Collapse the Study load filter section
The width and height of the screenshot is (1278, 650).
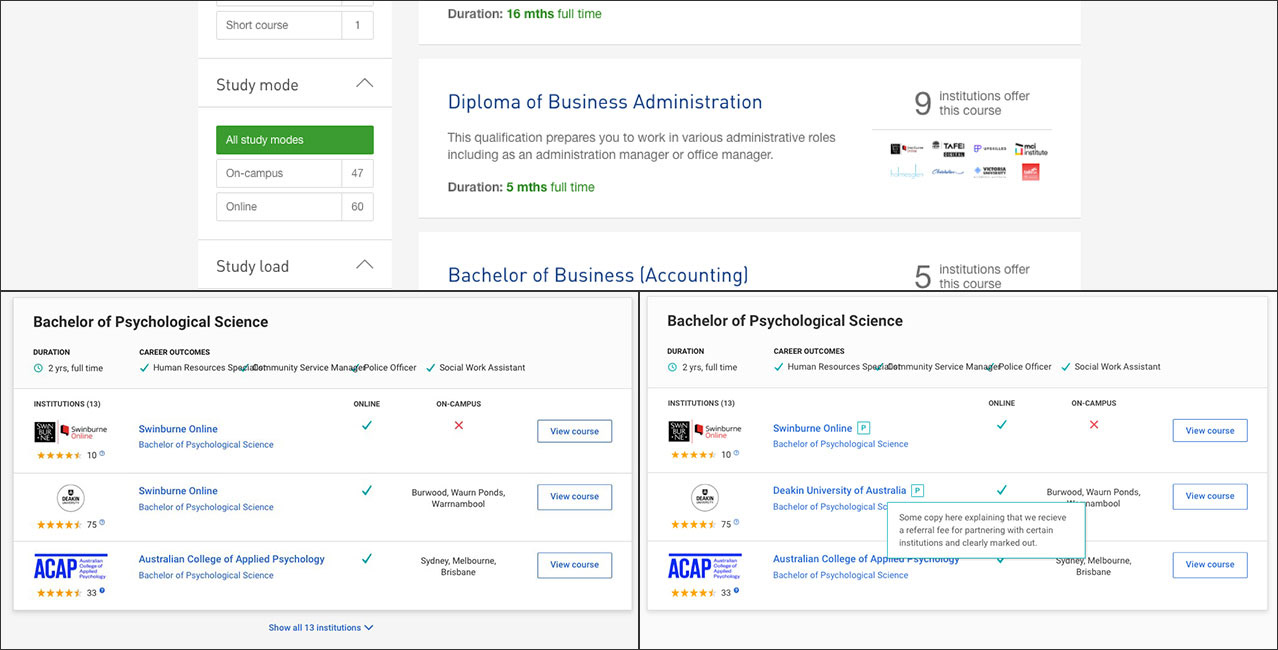point(364,266)
